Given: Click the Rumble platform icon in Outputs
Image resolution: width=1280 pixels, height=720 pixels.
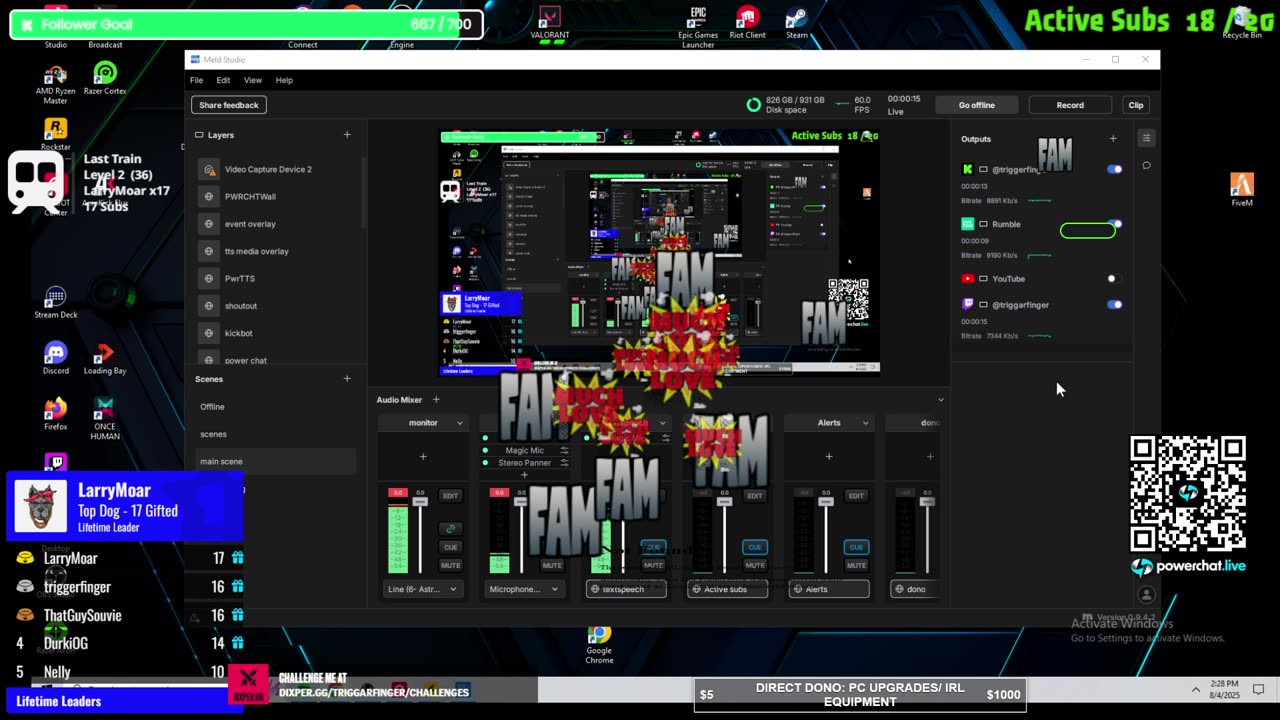Looking at the screenshot, I should [x=967, y=224].
